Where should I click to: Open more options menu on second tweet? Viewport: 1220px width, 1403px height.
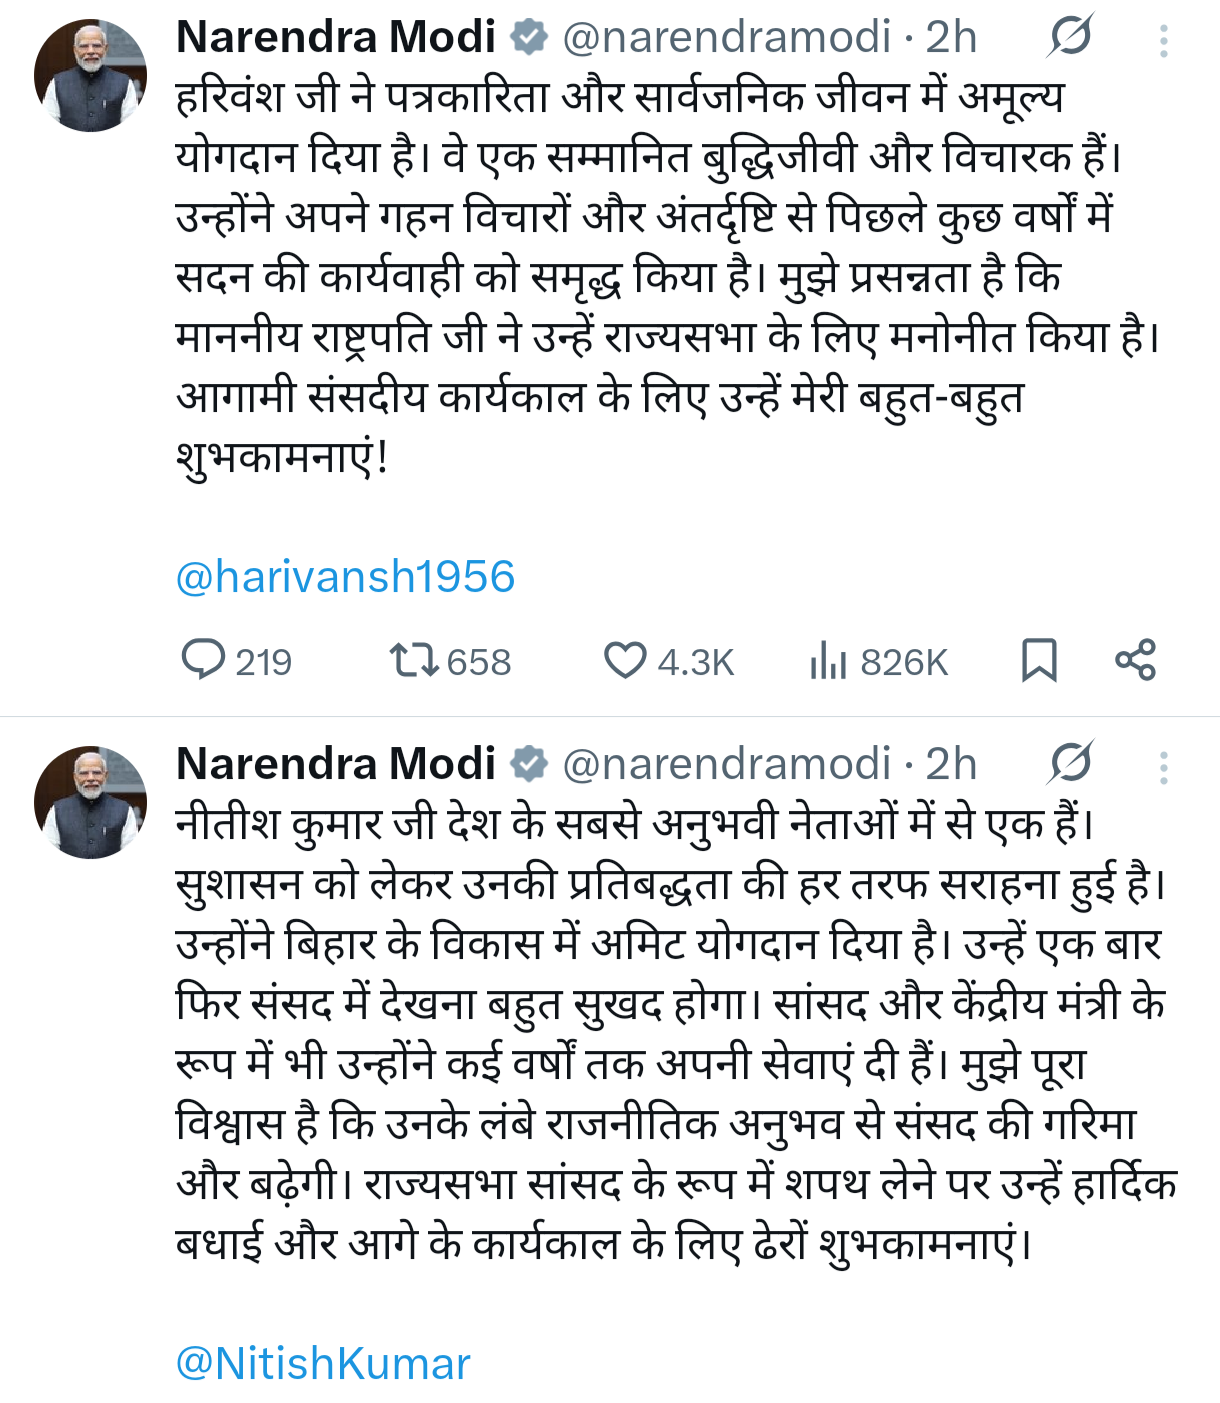[1163, 767]
